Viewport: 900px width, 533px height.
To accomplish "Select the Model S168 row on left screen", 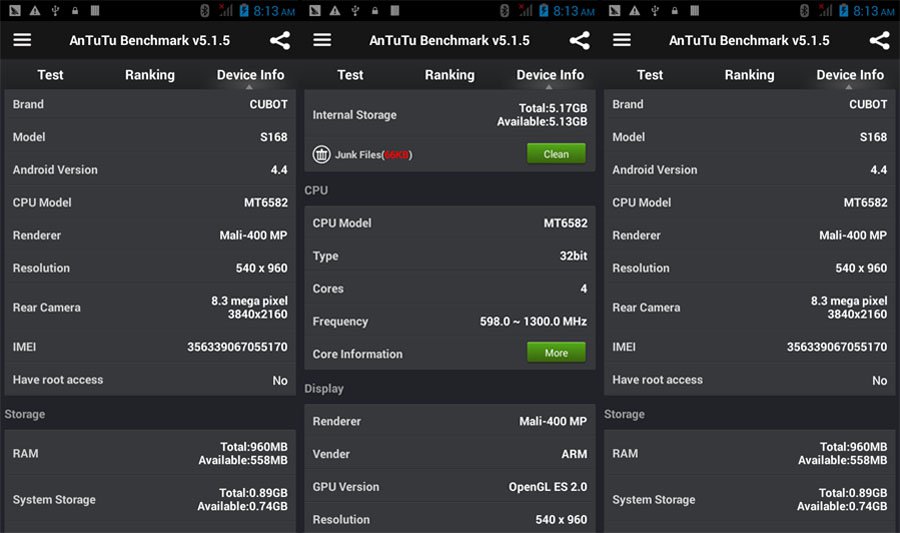I will point(150,137).
